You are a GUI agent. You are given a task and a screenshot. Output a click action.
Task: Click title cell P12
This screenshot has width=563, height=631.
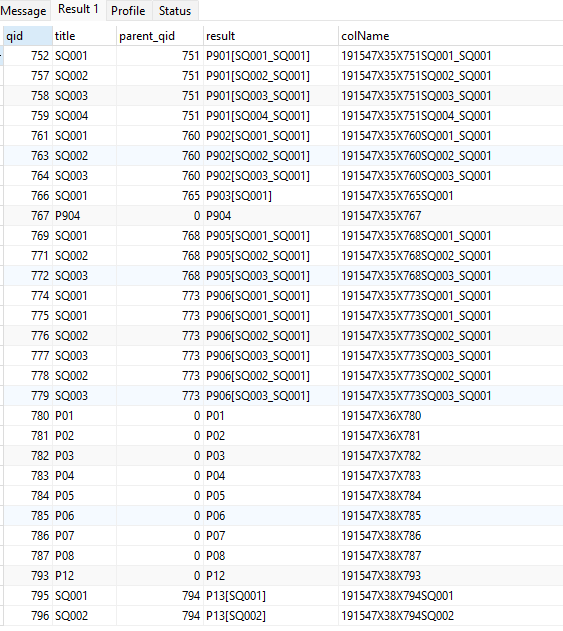coord(84,576)
